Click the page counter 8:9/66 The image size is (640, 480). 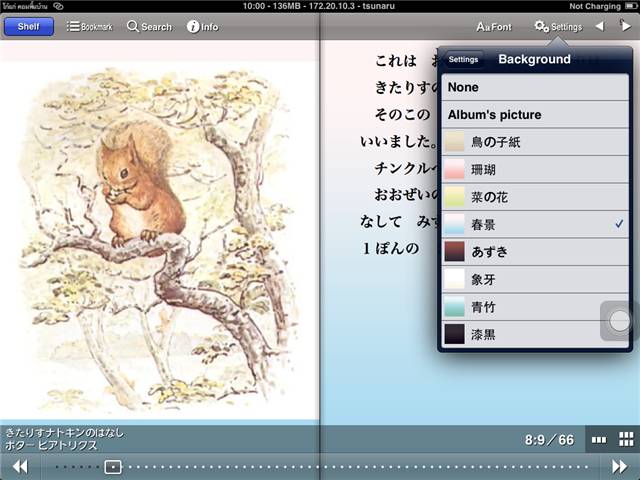(x=549, y=440)
